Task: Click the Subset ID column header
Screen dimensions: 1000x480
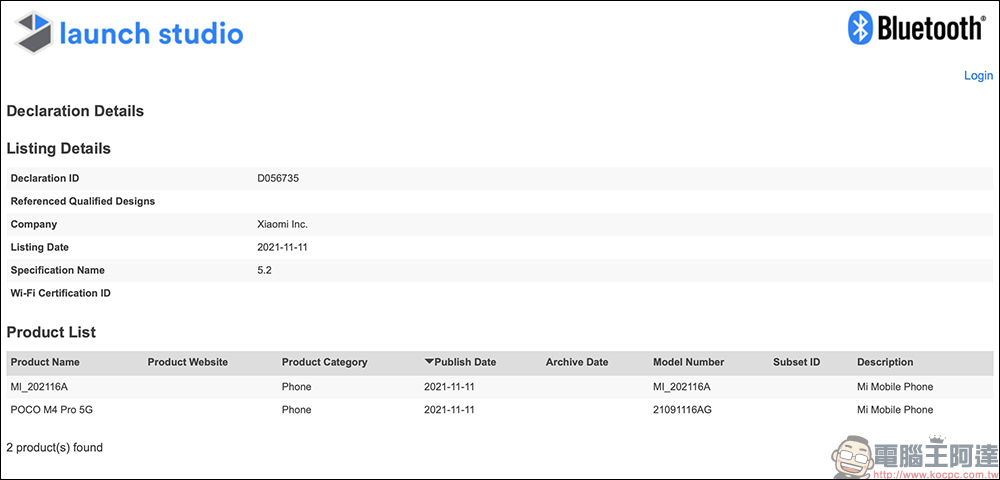Action: pyautogui.click(x=797, y=362)
